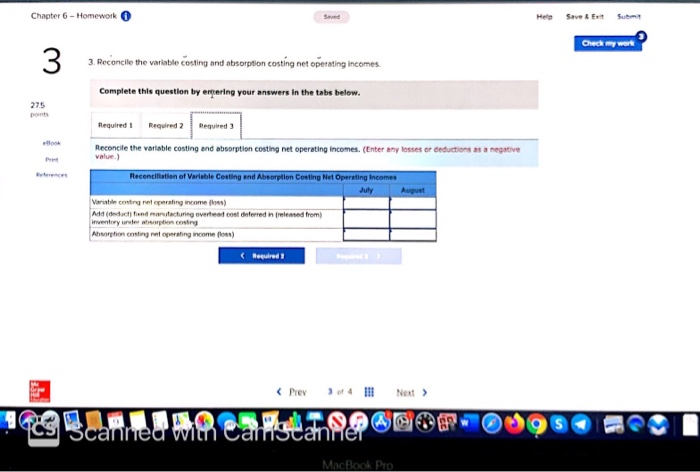This screenshot has height=472, width=700.
Task: Open Photos from the dock
Action: pyautogui.click(x=204, y=421)
